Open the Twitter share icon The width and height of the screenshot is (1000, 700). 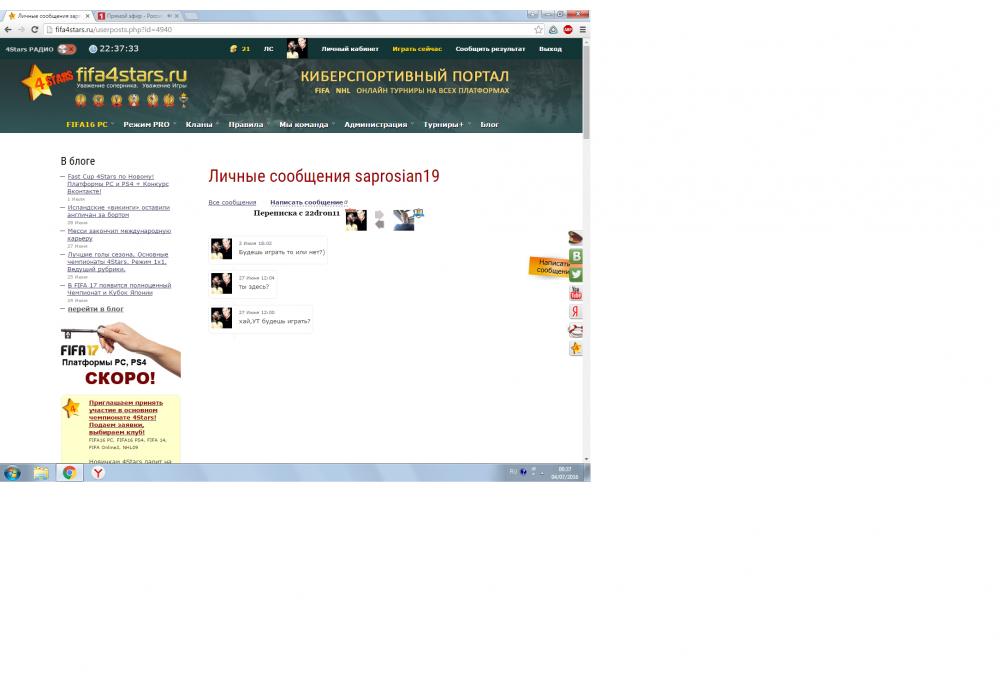576,274
